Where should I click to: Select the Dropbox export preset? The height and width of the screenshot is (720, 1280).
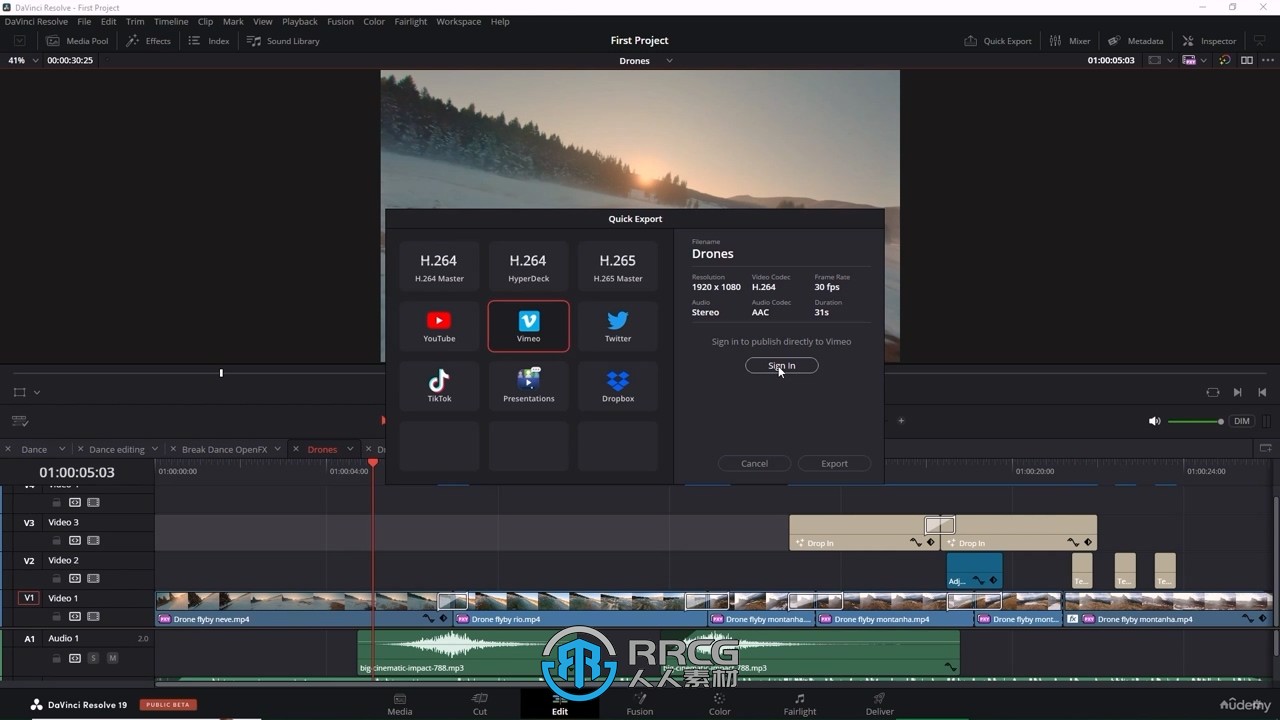click(618, 386)
